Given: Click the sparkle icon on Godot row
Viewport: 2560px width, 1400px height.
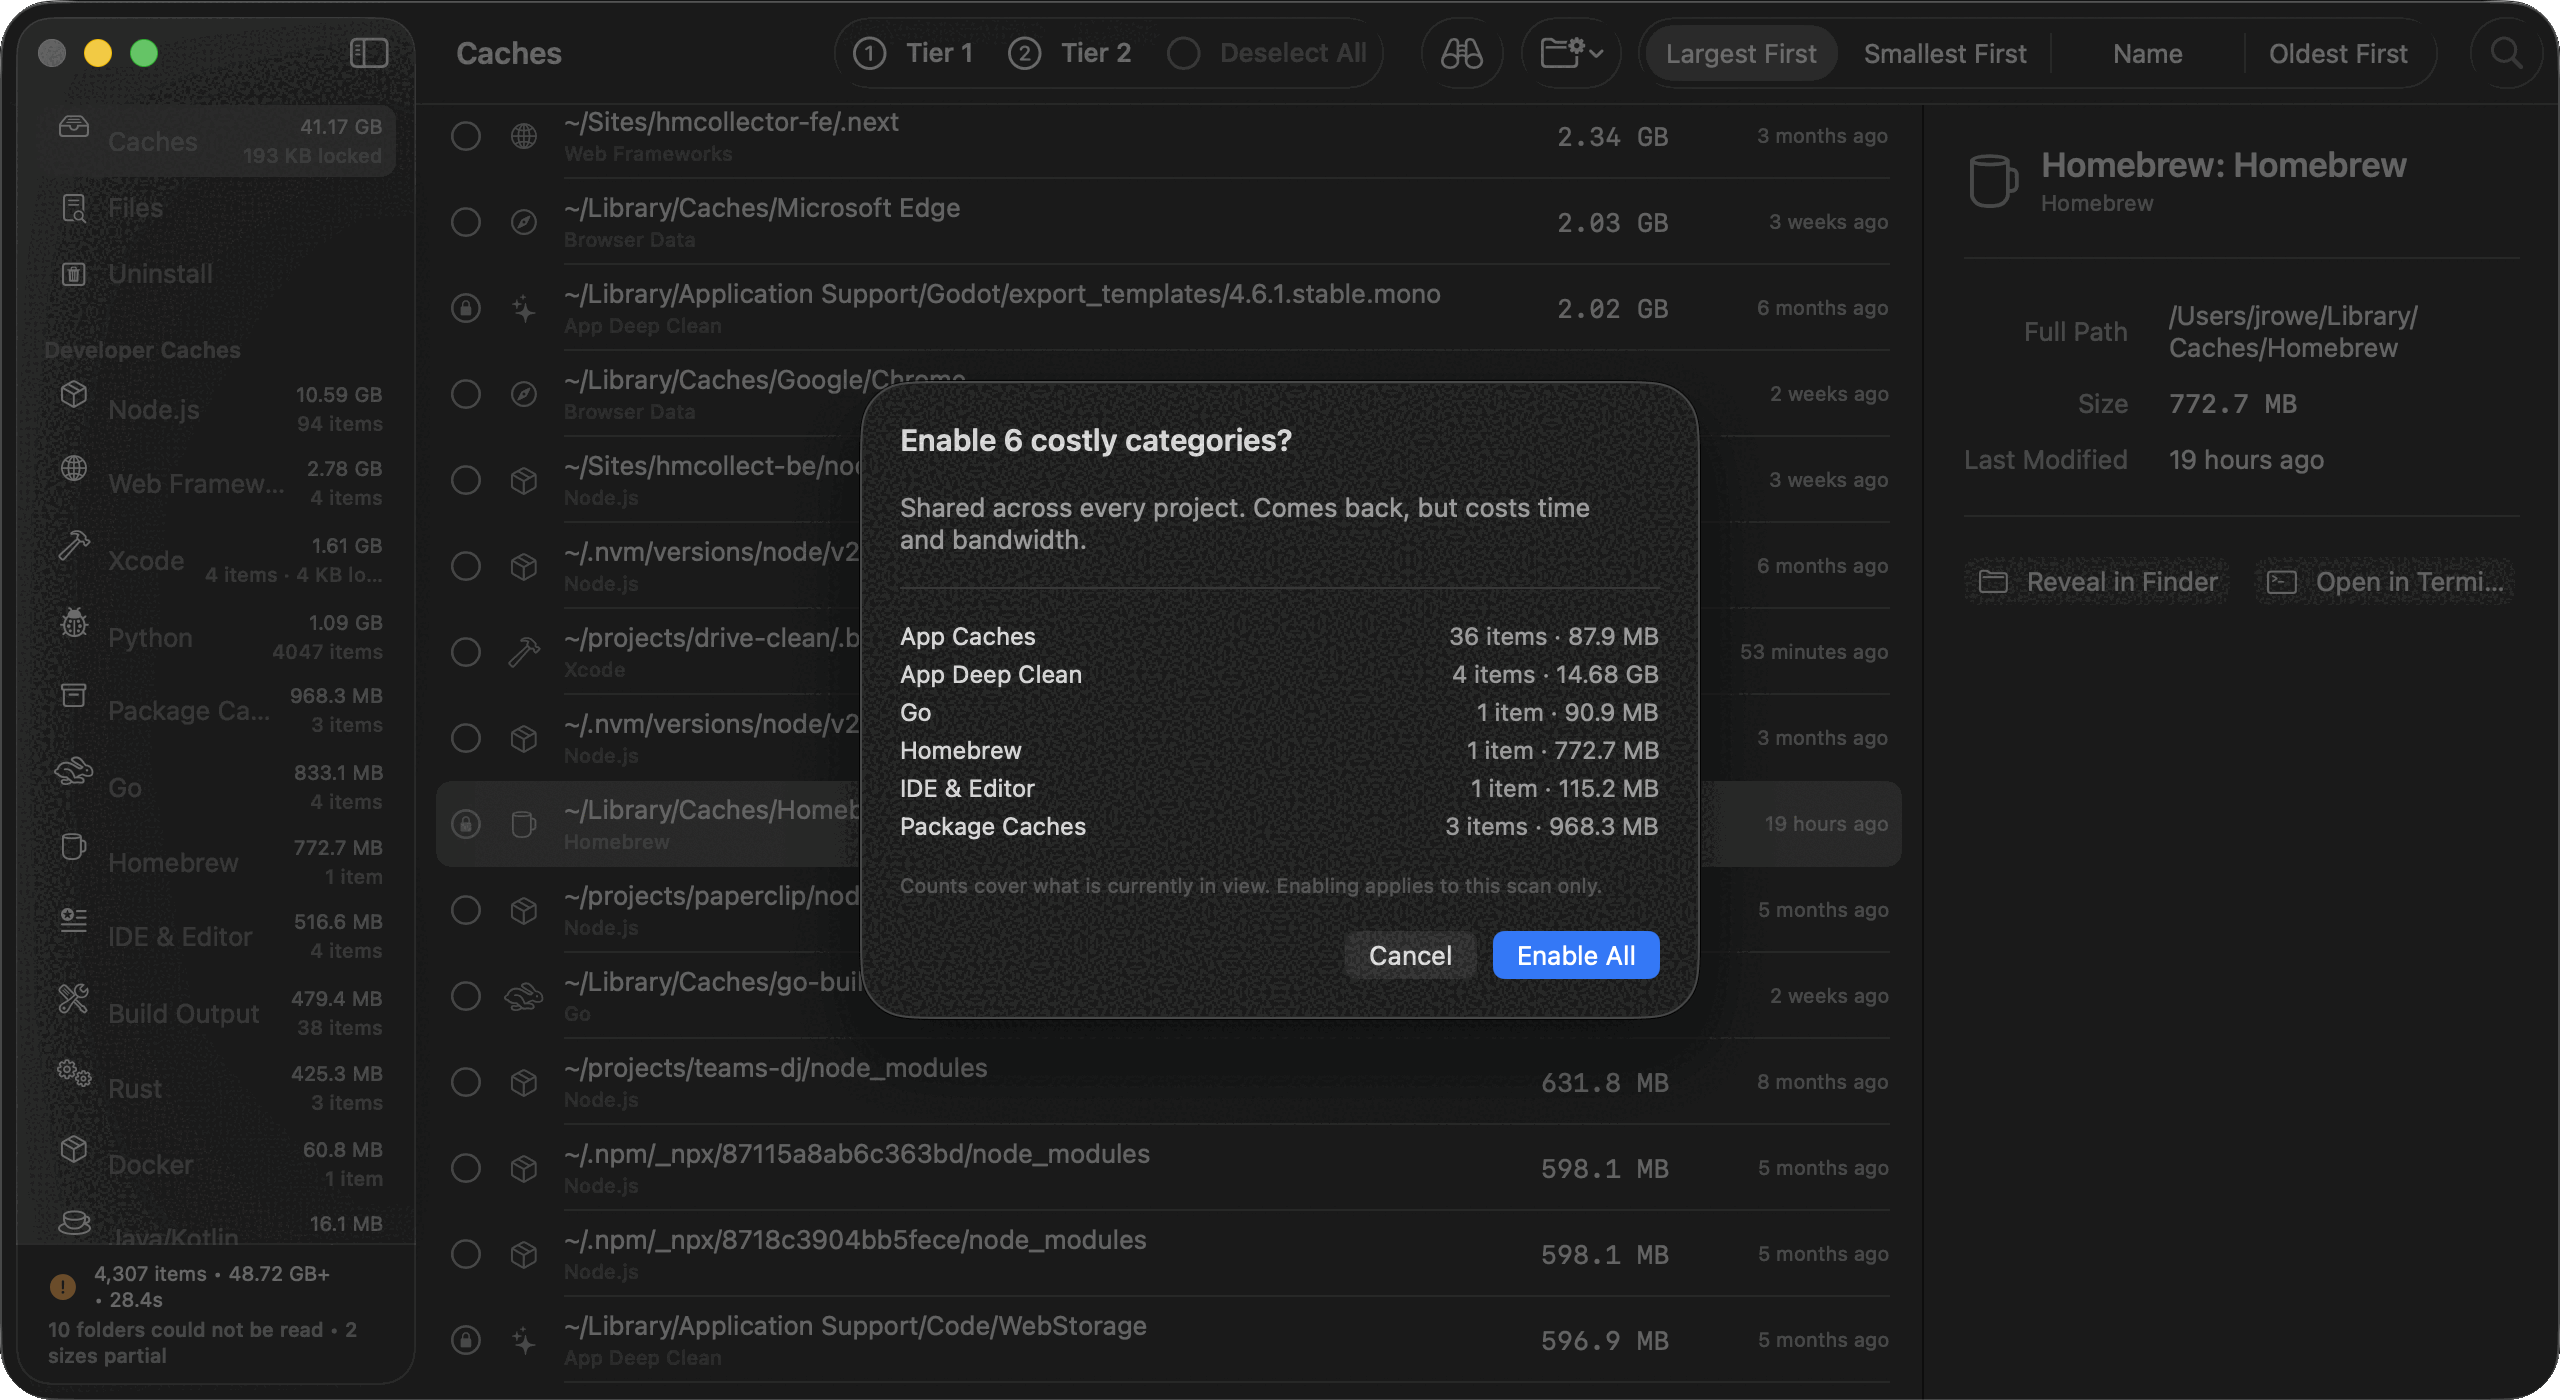Looking at the screenshot, I should click(524, 308).
